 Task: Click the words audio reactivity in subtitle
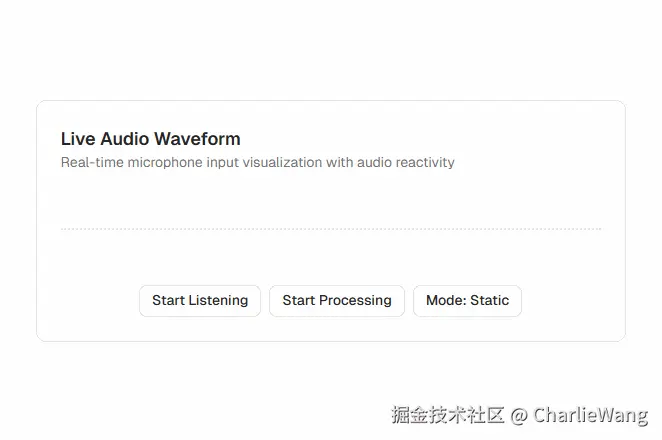point(406,162)
